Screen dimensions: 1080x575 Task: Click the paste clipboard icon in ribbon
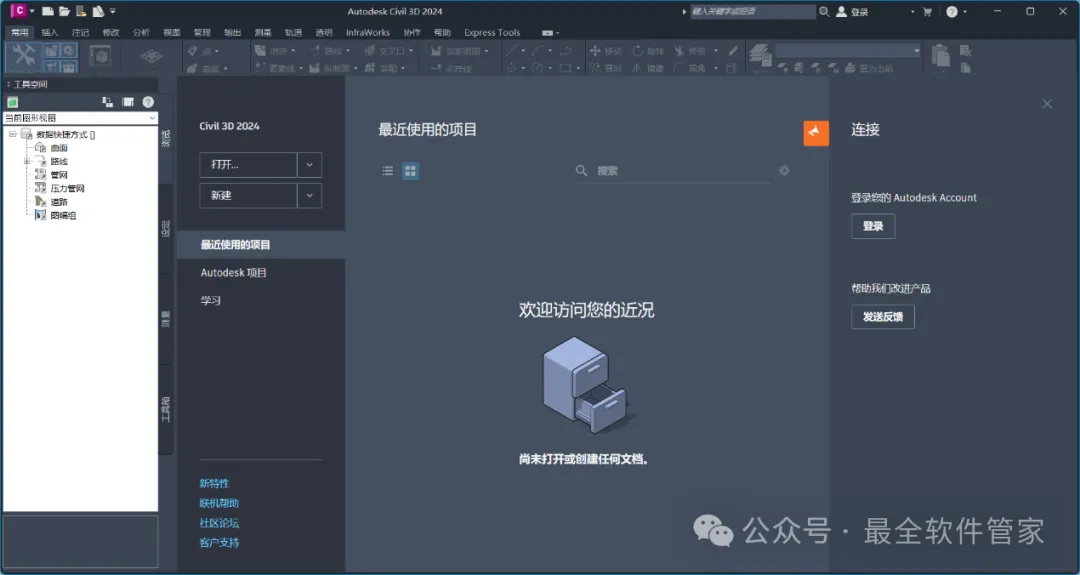pos(940,55)
